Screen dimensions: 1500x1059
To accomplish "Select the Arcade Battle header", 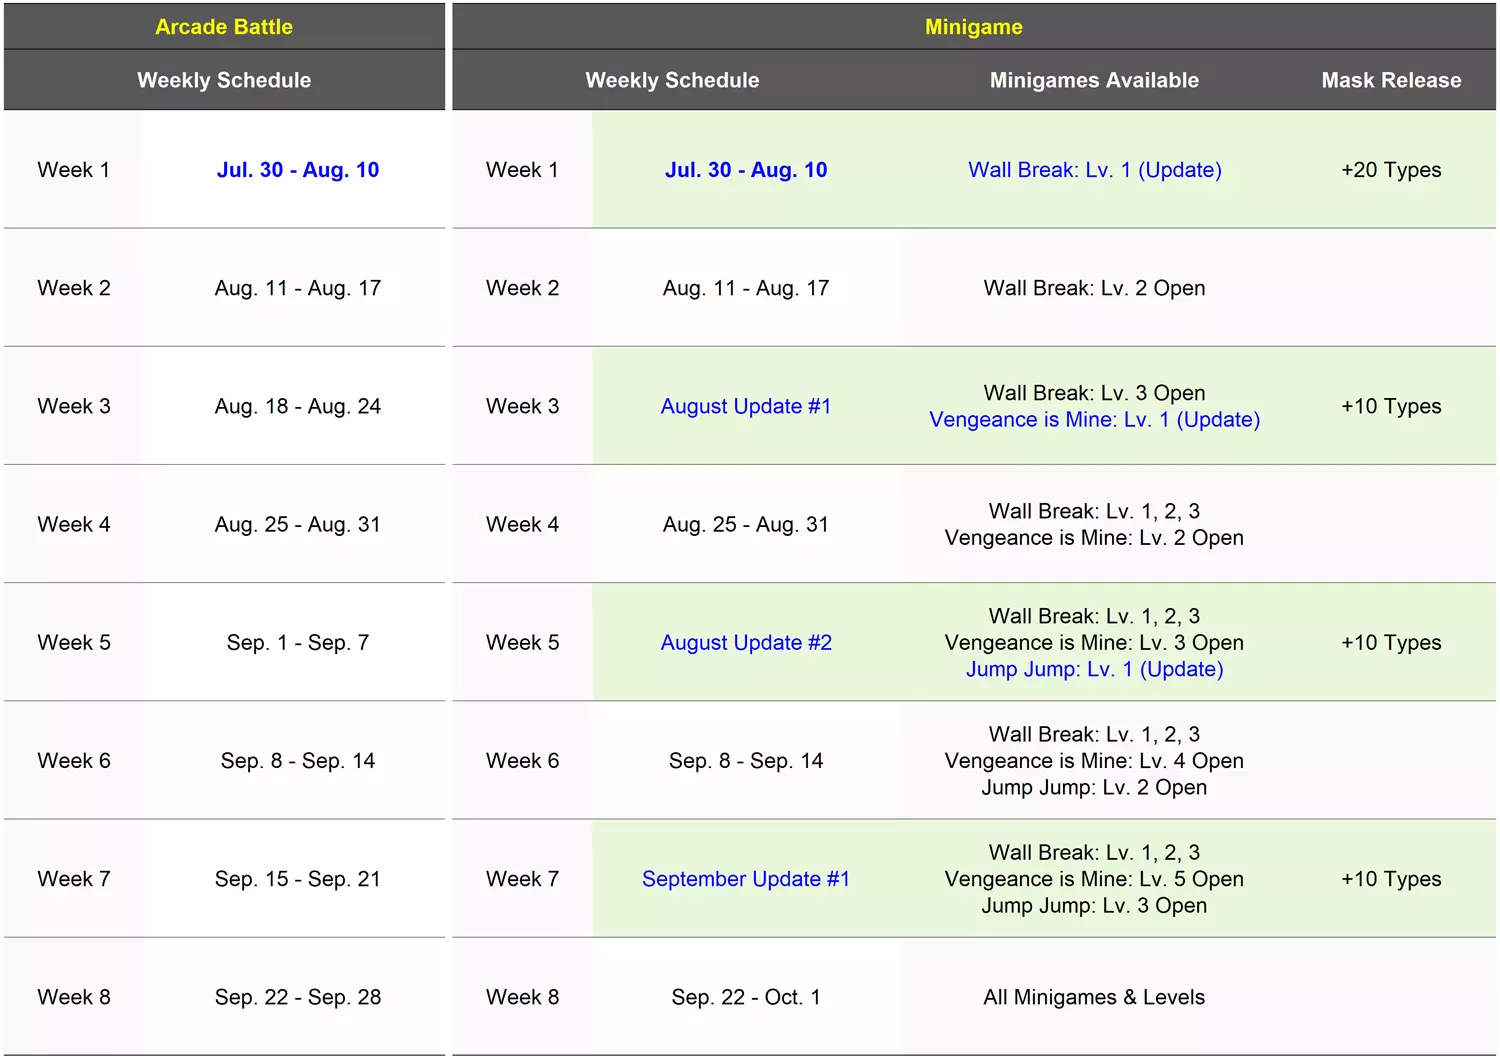I will tap(224, 27).
